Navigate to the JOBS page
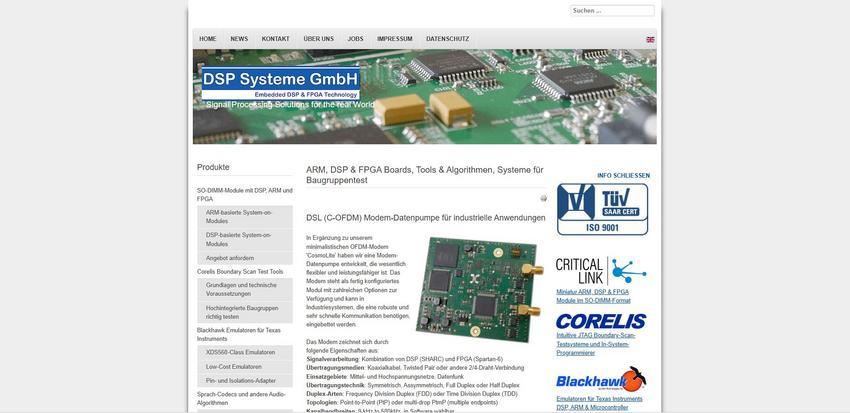850x413 pixels. click(356, 39)
